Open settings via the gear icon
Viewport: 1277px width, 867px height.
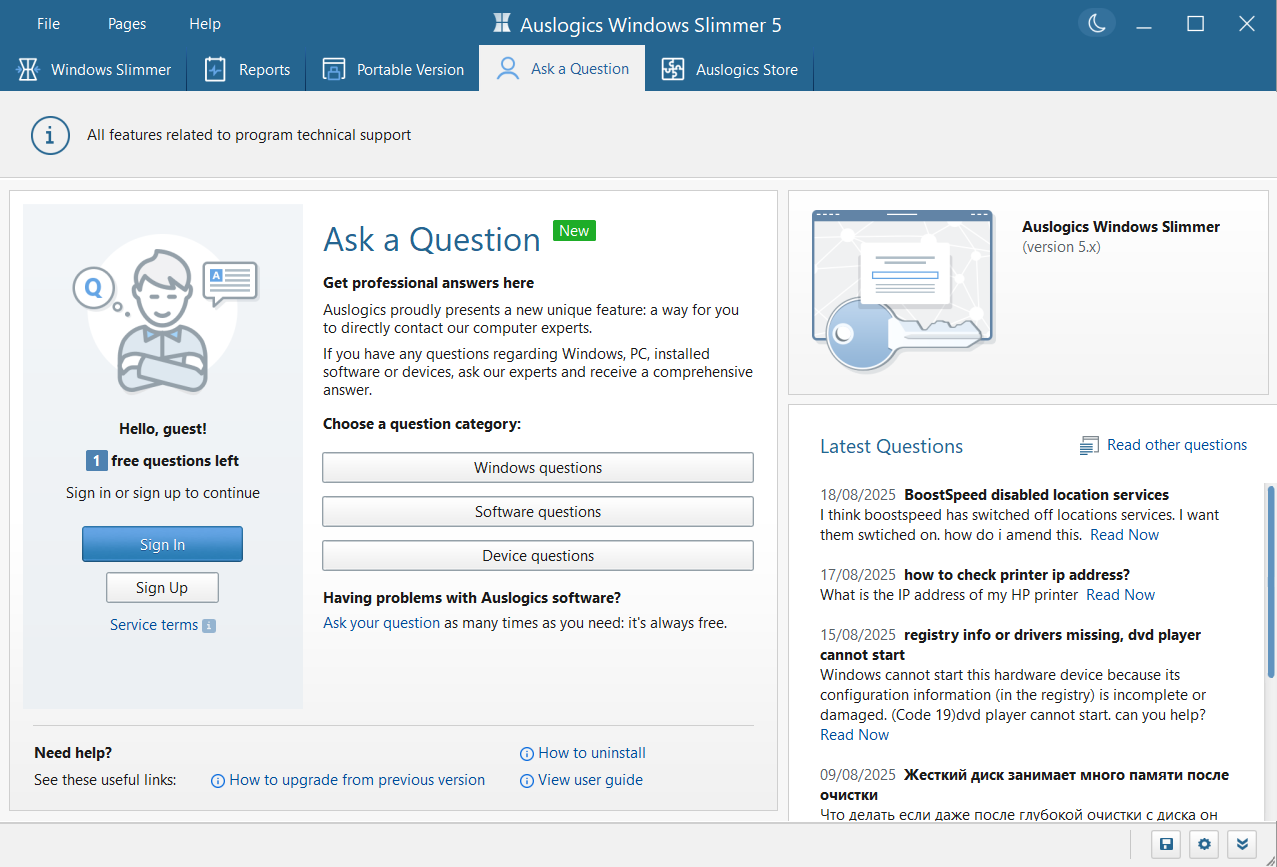1203,844
